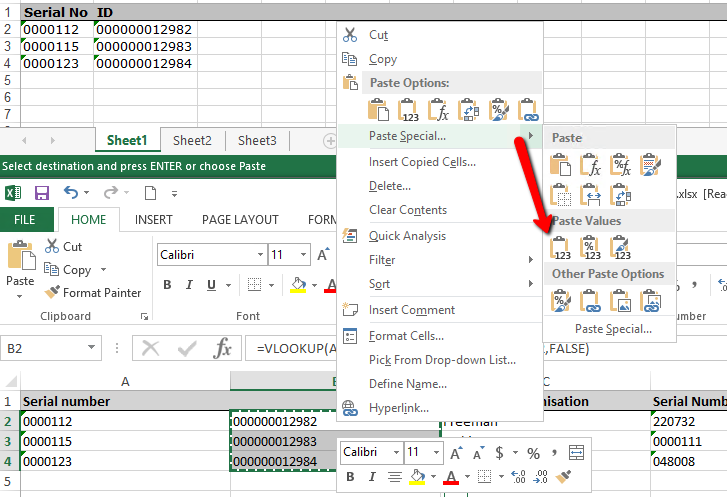Image resolution: width=727 pixels, height=497 pixels.
Task: Toggle Bold in ribbon Font group
Action: point(167,284)
